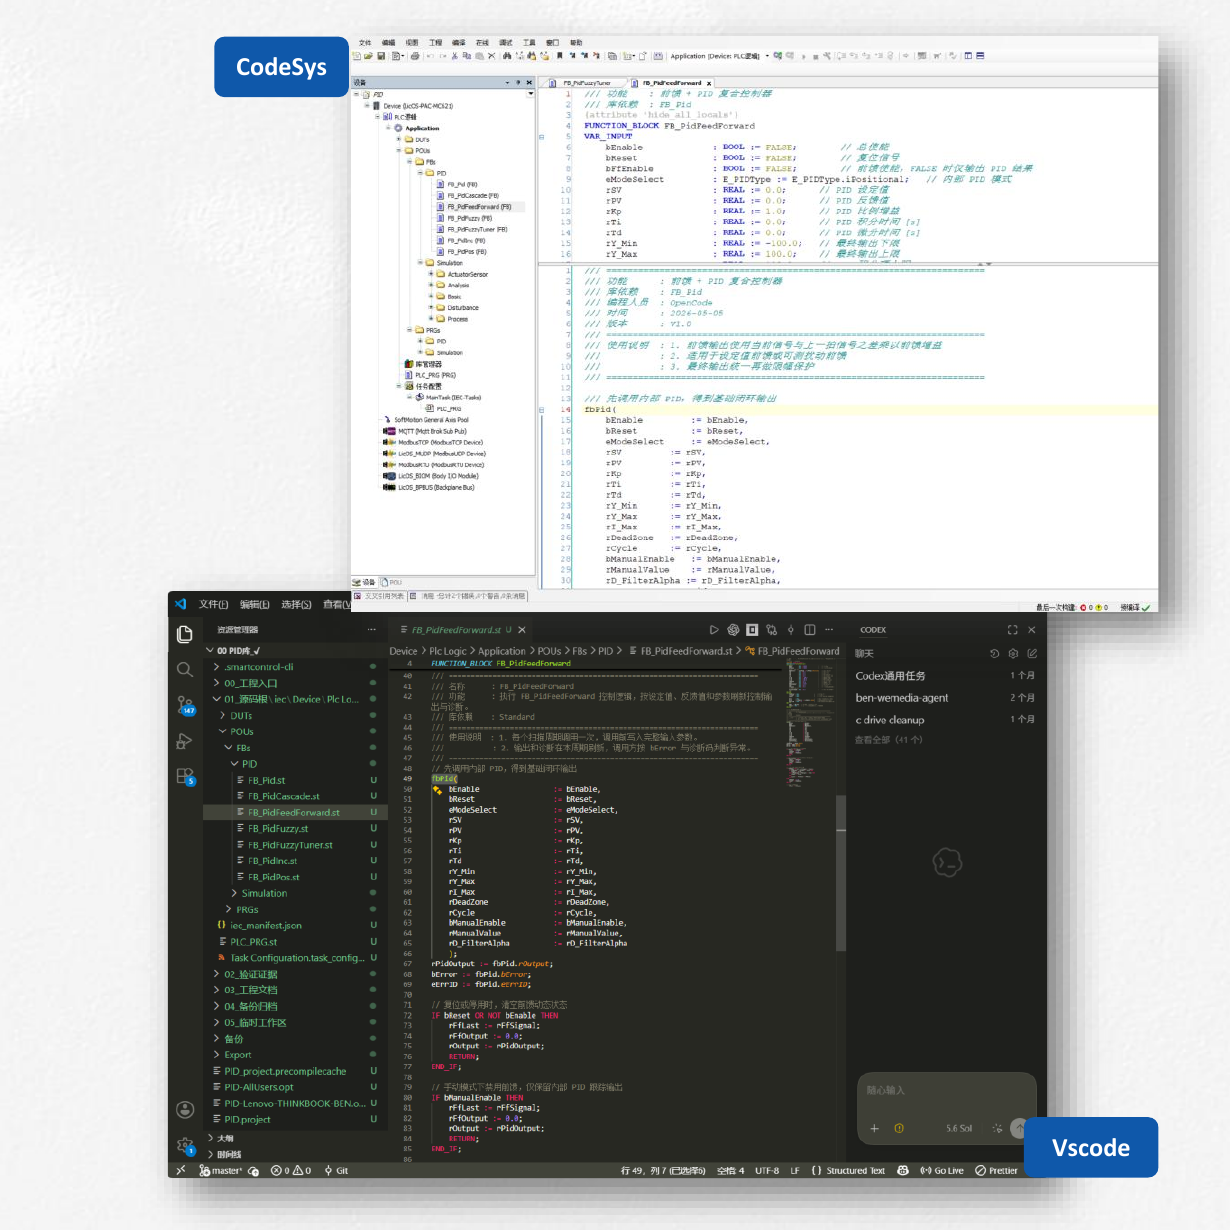Open ben-wemedia-agent chat
Viewport: 1230px width, 1230px height.
(945, 698)
